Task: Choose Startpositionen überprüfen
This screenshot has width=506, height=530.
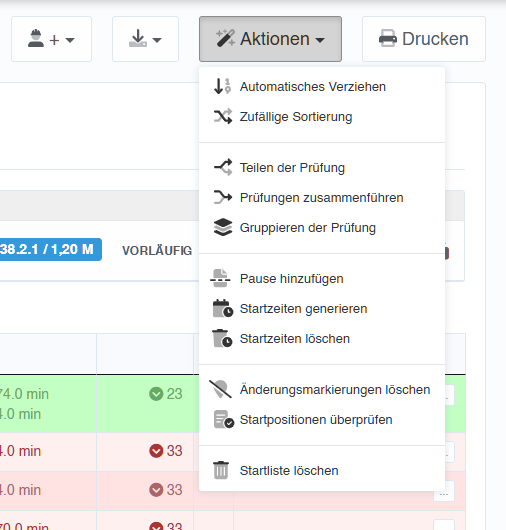Action: (322, 420)
